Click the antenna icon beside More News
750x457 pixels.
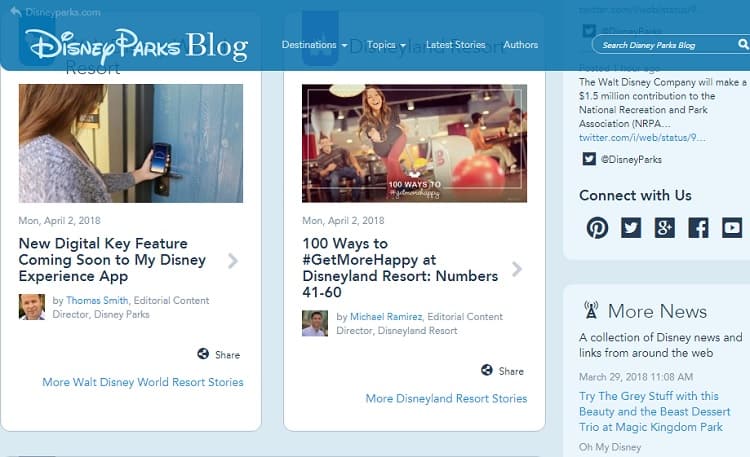pyautogui.click(x=591, y=310)
